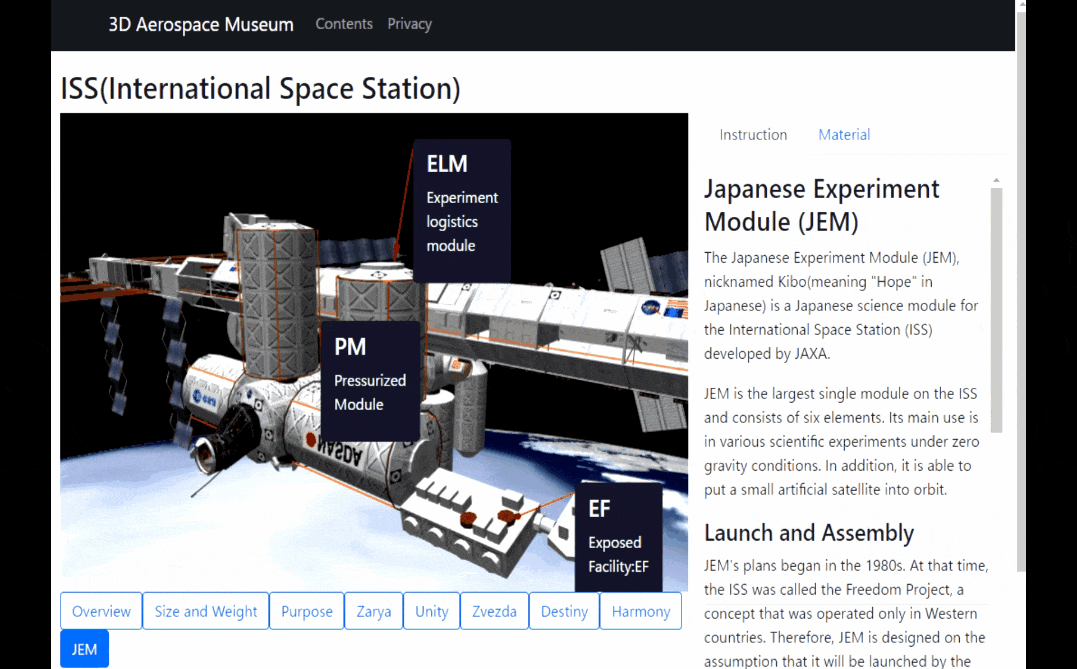This screenshot has width=1077, height=669.
Task: Click the material panel scroll-up arrow
Action: point(996,181)
